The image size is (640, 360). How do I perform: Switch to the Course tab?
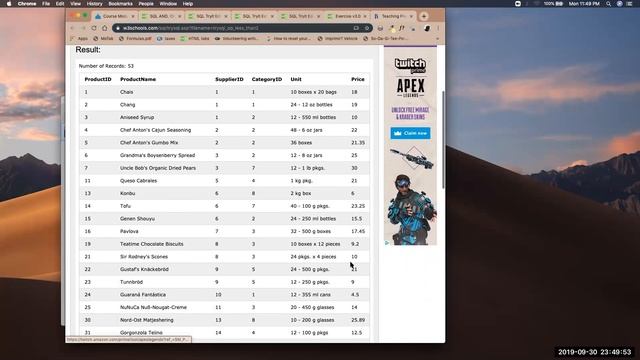(114, 16)
